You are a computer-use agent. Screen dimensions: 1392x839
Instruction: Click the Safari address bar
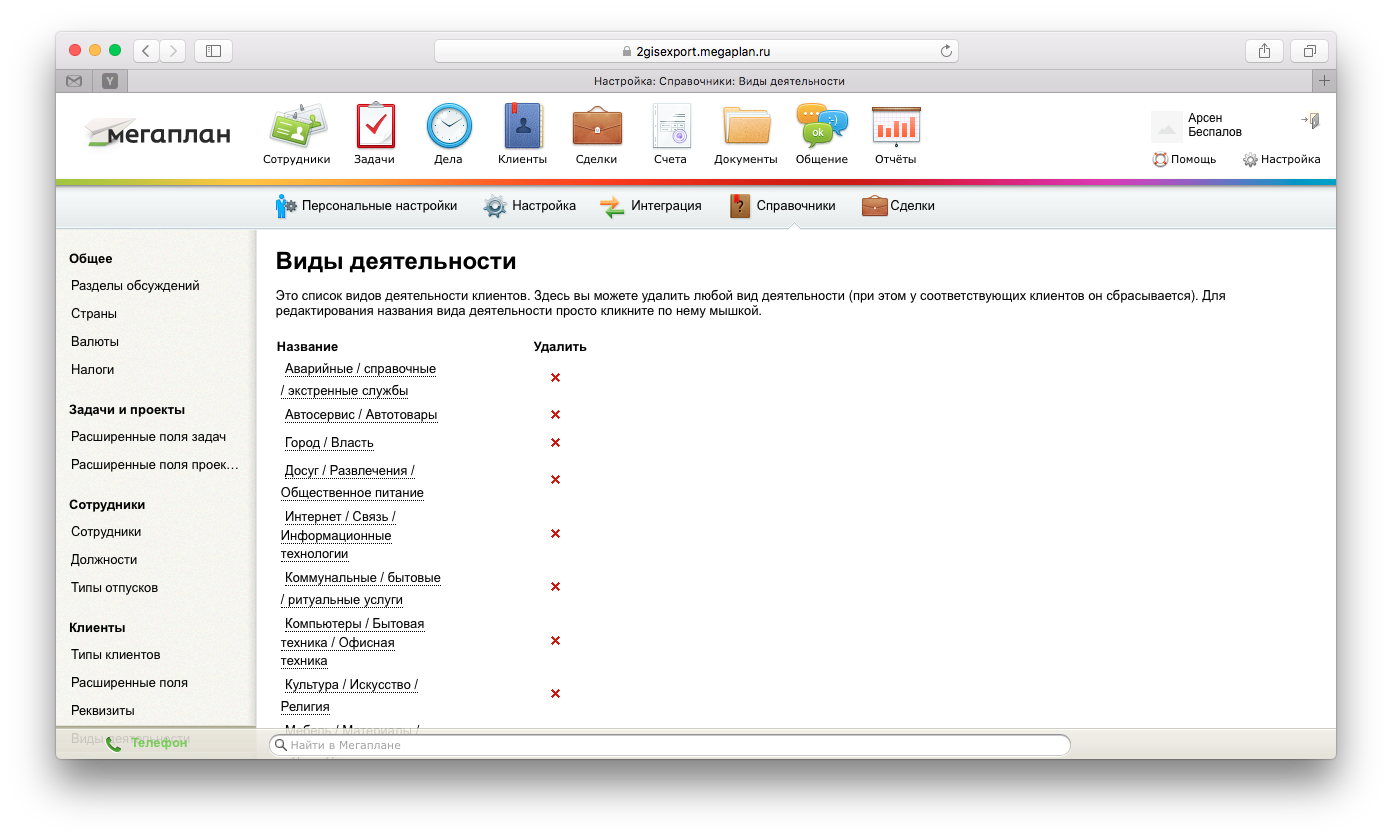tap(696, 51)
